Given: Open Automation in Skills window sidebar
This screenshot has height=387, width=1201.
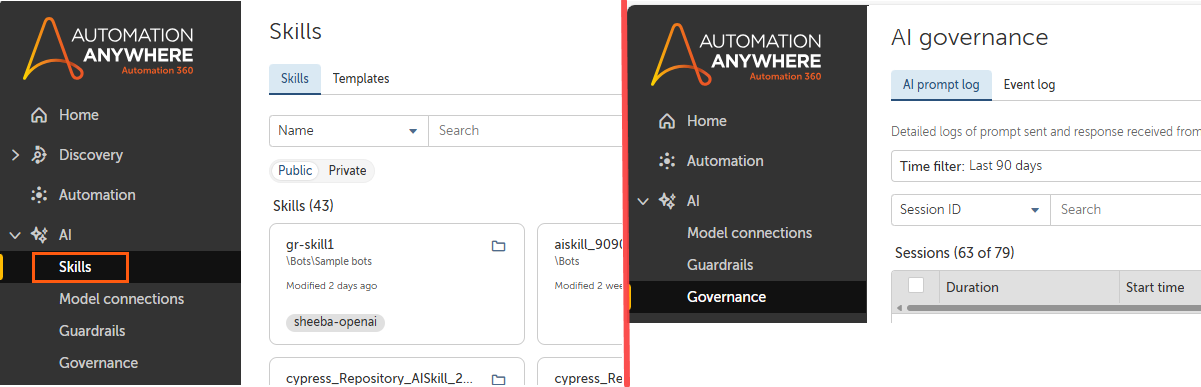Looking at the screenshot, I should click(x=97, y=195).
